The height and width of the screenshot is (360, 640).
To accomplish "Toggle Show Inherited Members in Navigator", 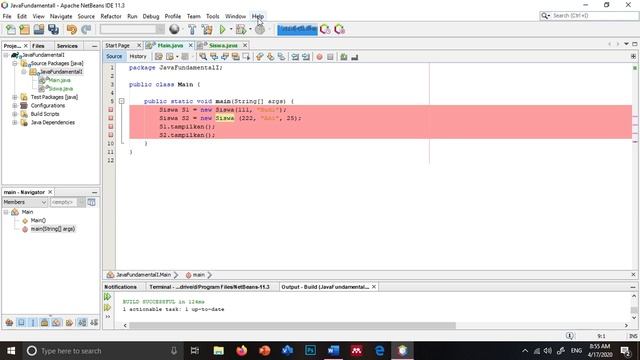I will [9, 322].
